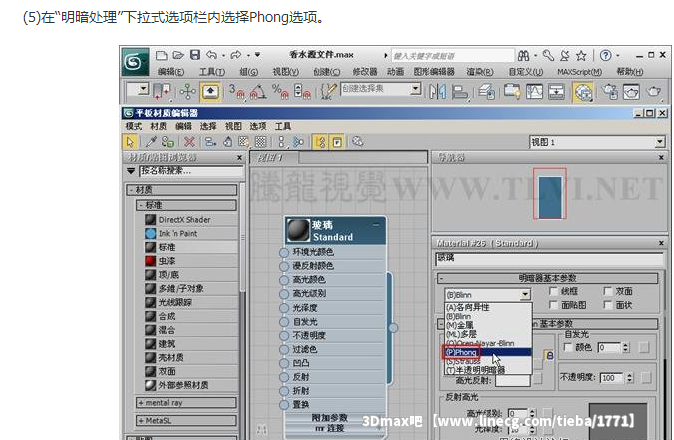The image size is (674, 440).
Task: Collapse the 材质 rollout in material browser
Action: 131,190
